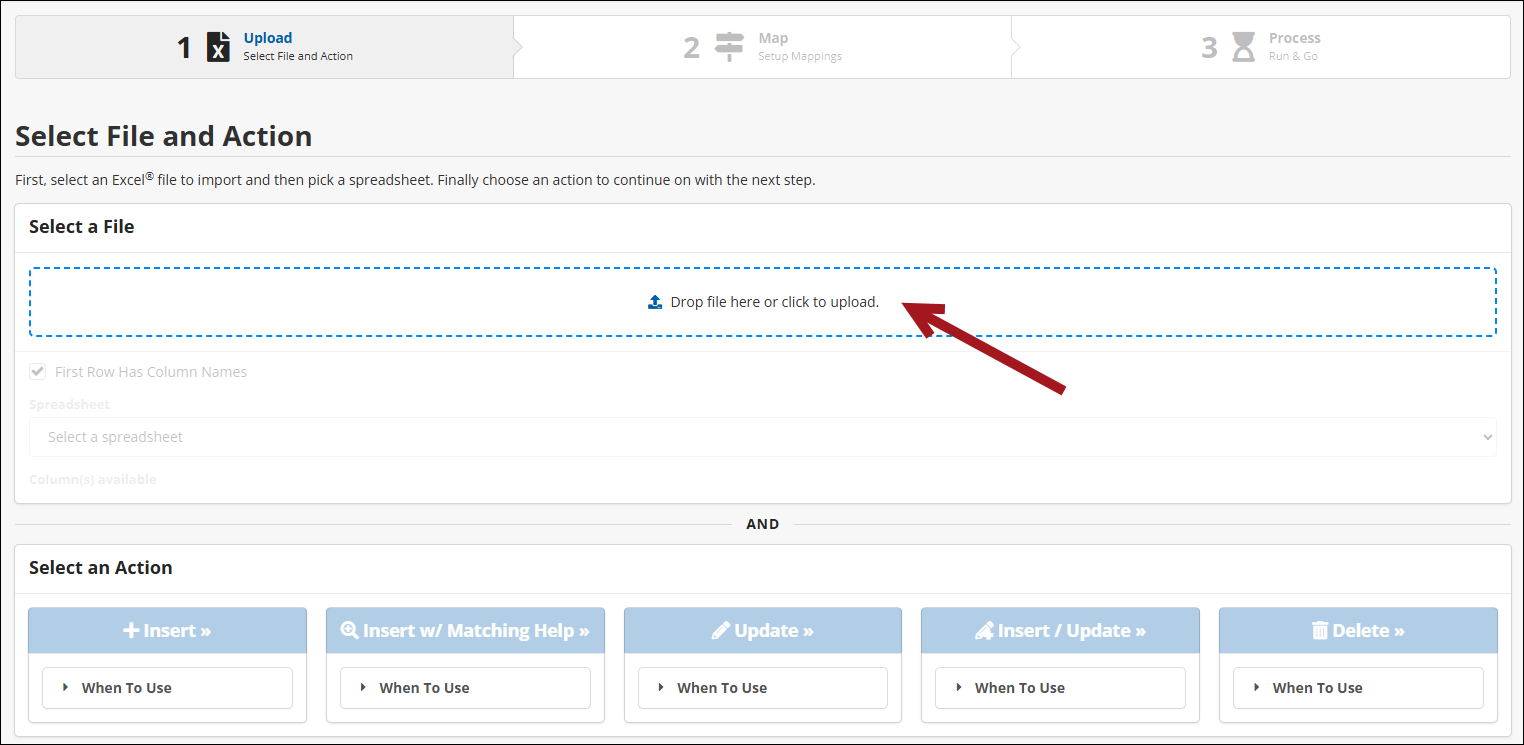Click the plus icon on Insert button
Image resolution: width=1524 pixels, height=745 pixels.
pyautogui.click(x=131, y=631)
